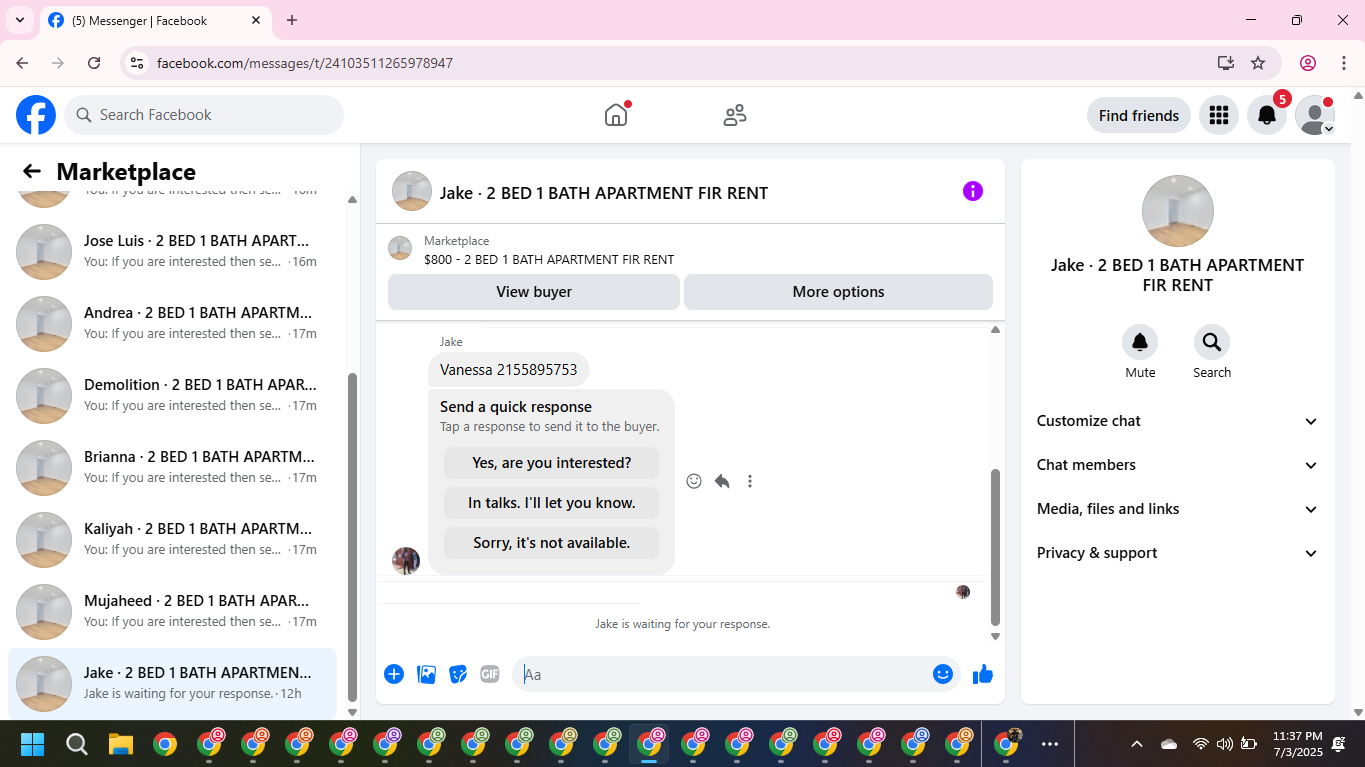The image size is (1365, 767).
Task: Go back with the Marketplace back arrow
Action: pos(32,171)
